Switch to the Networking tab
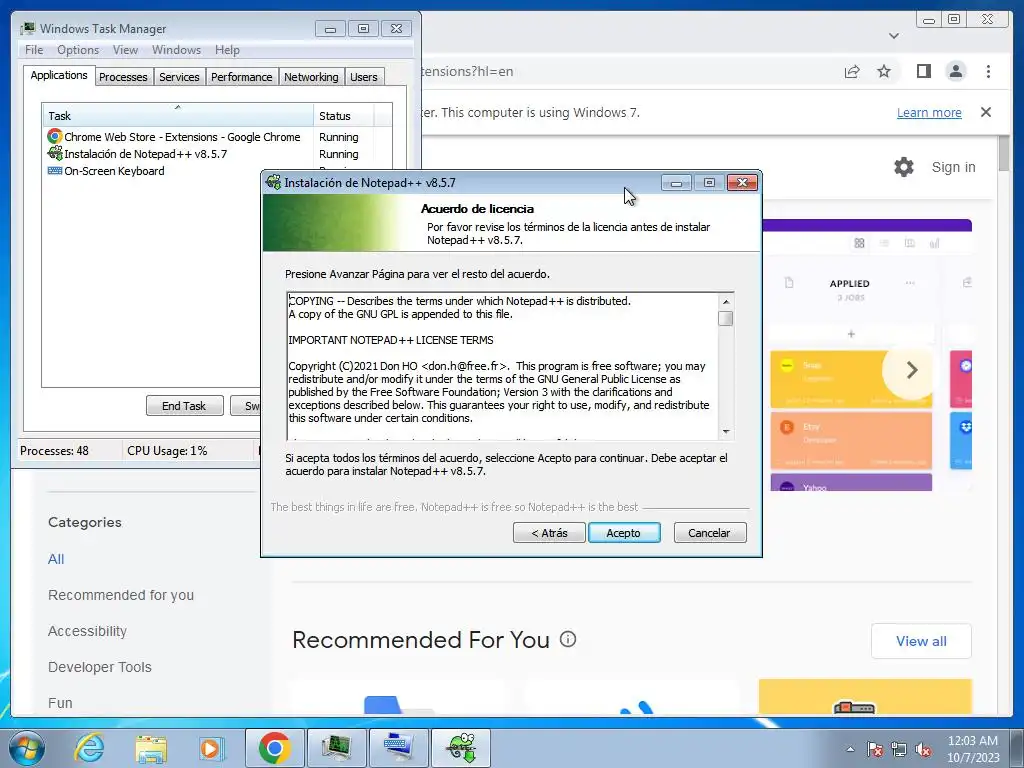Screen dimensions: 1024x768 [311, 77]
